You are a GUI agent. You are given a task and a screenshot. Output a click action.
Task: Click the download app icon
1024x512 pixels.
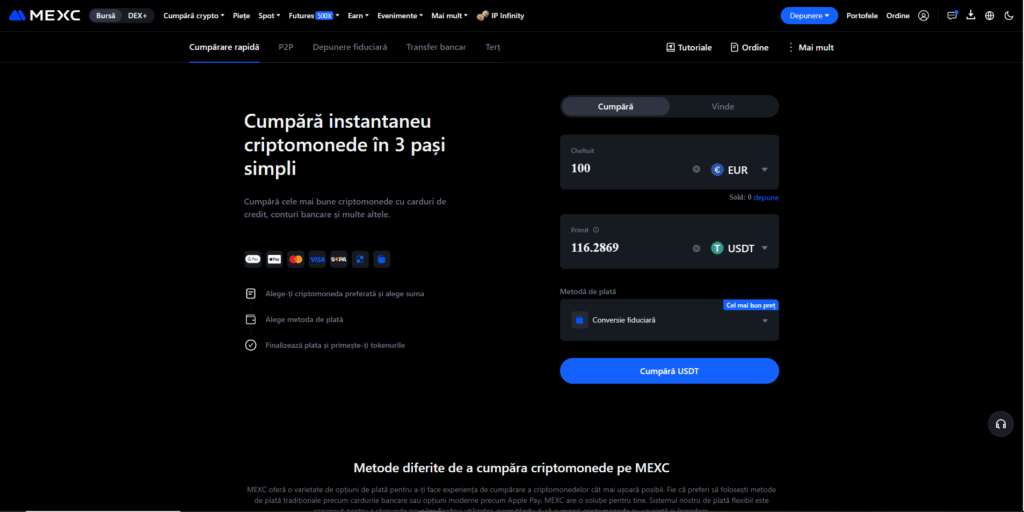(x=970, y=15)
